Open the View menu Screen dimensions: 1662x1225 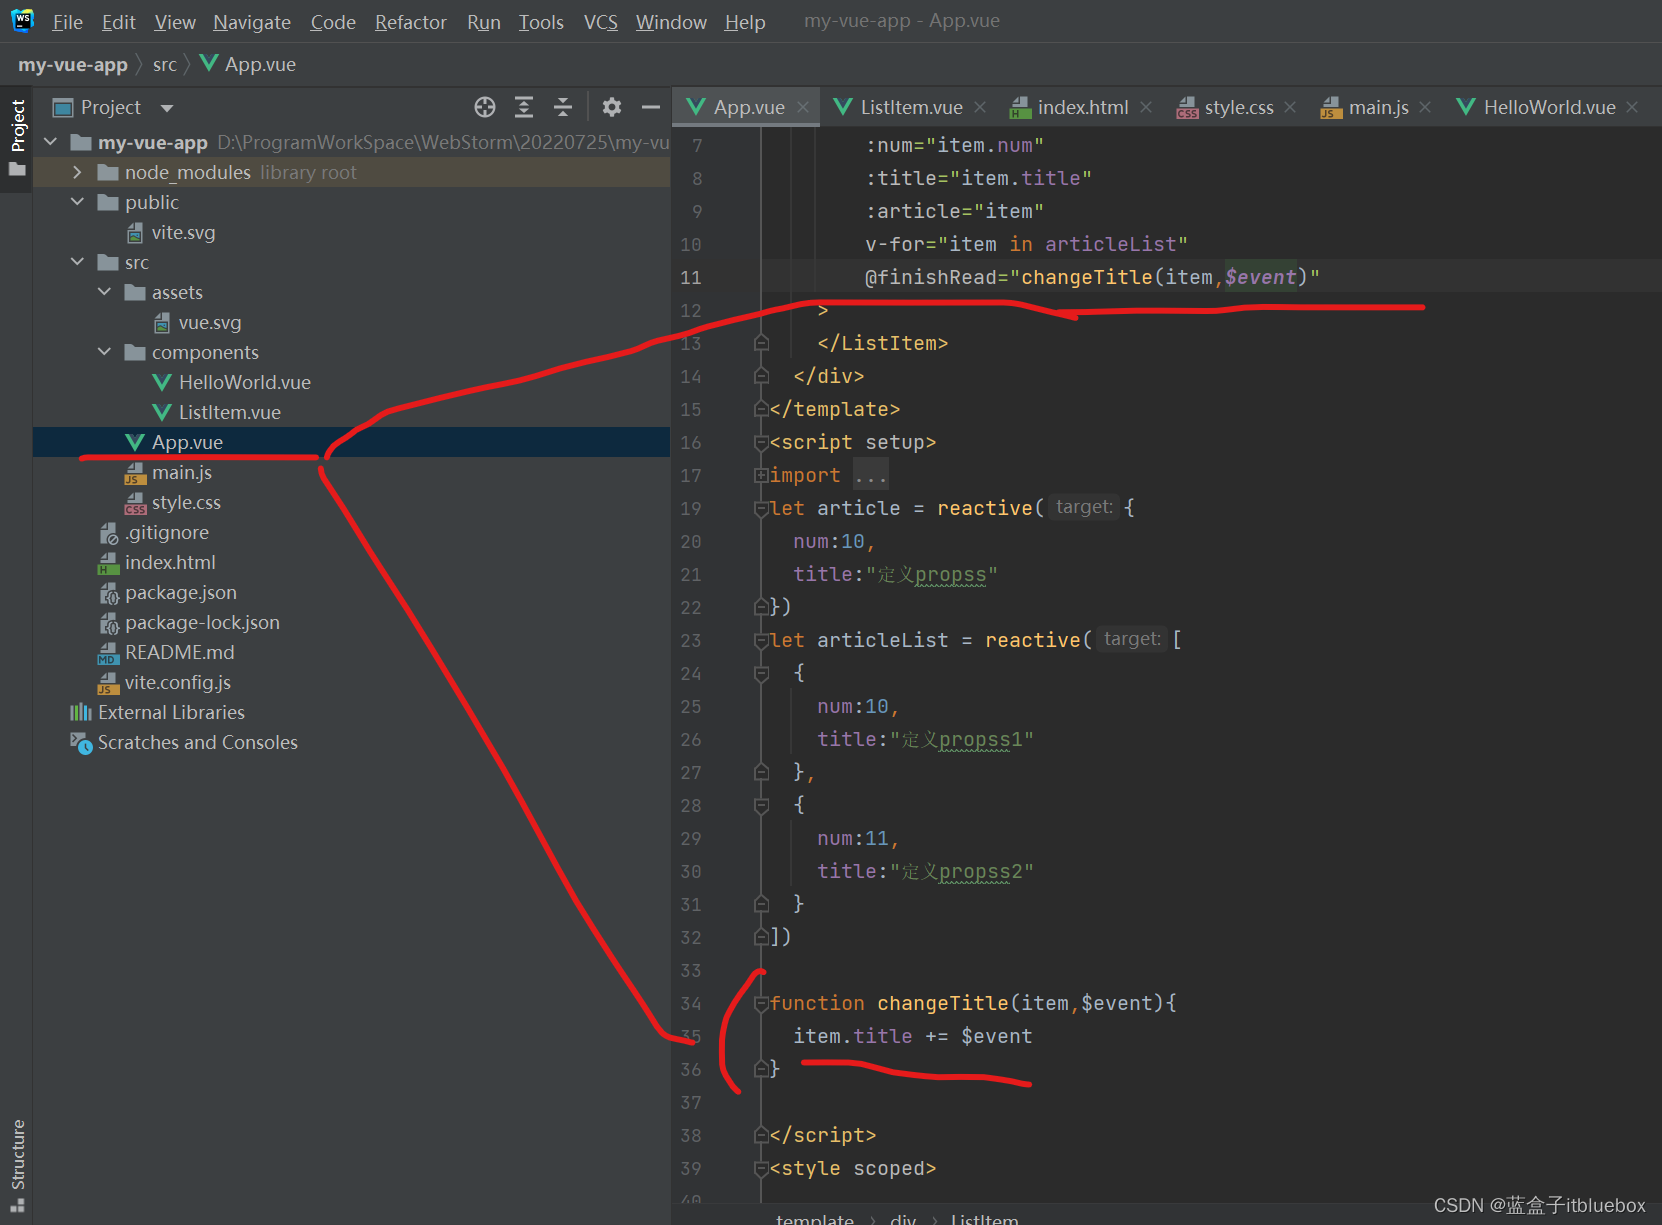[175, 22]
